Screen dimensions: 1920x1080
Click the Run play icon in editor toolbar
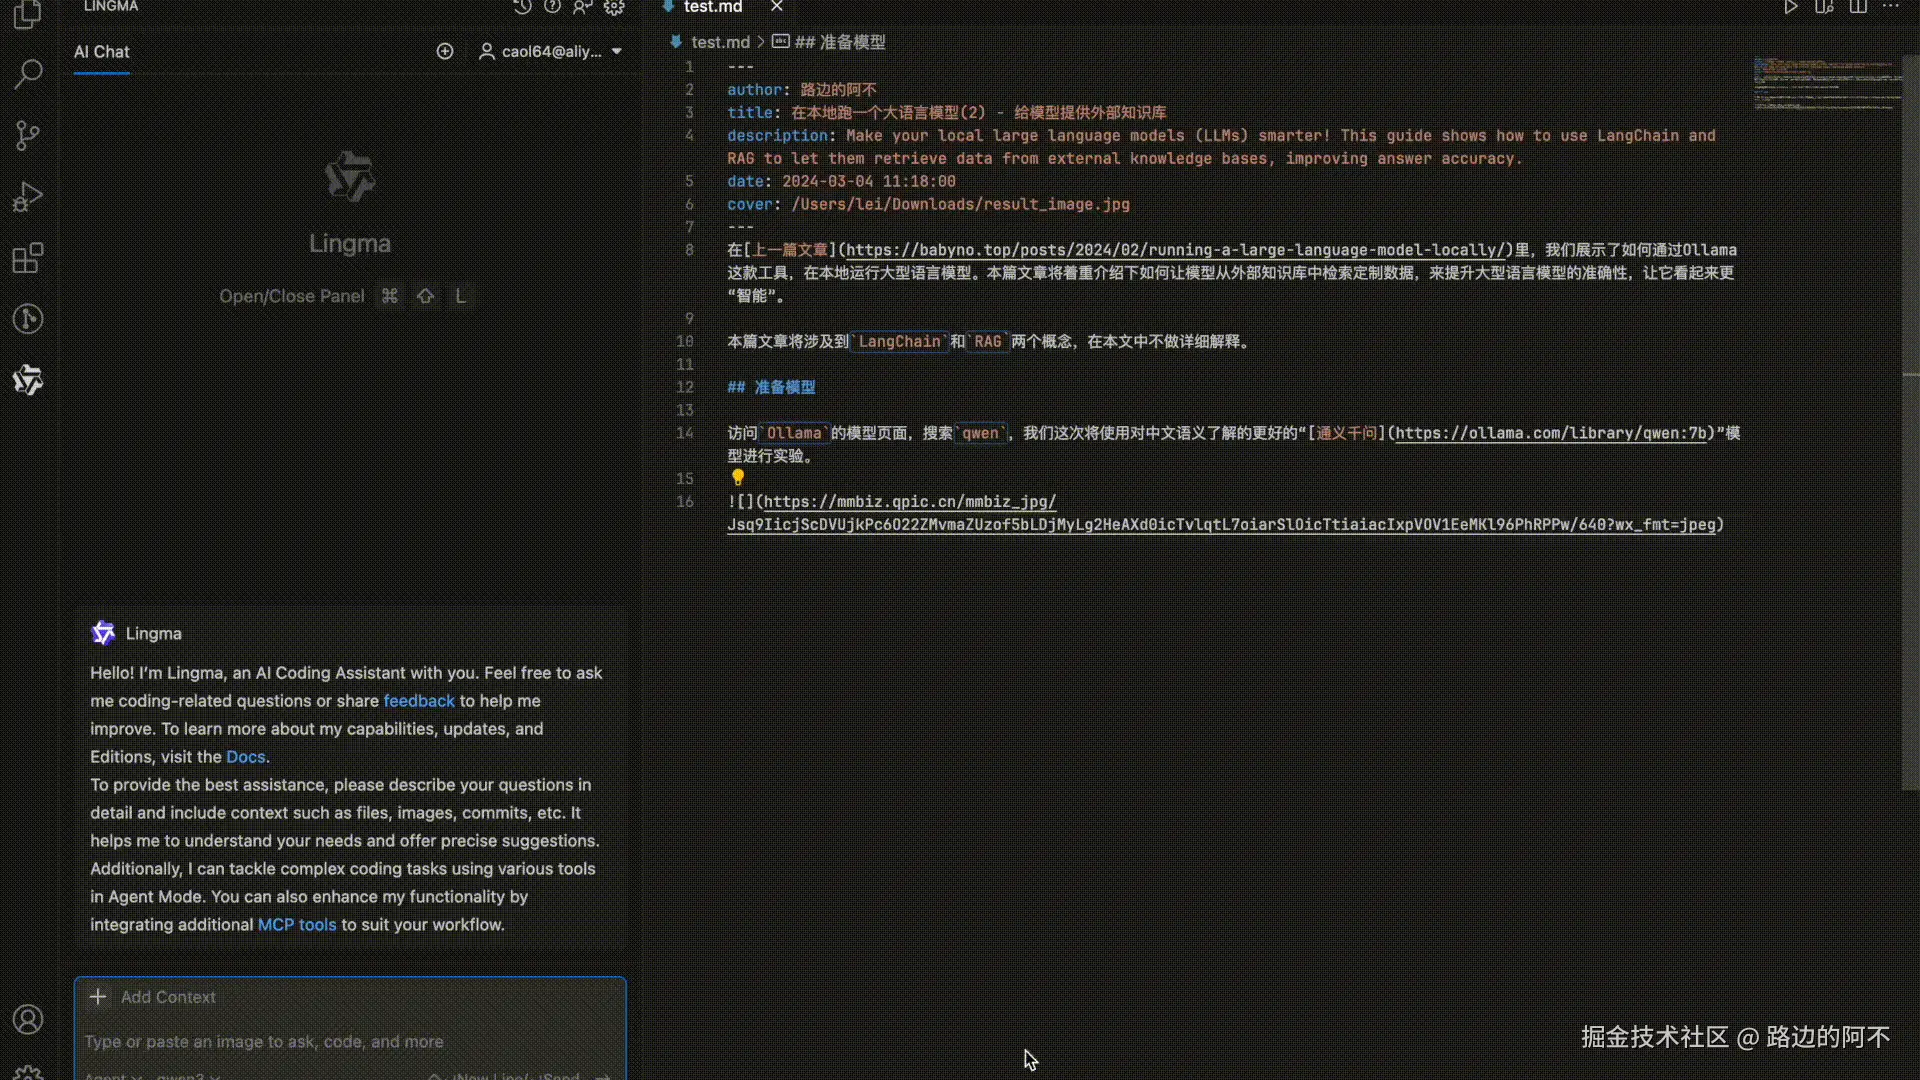point(1791,7)
